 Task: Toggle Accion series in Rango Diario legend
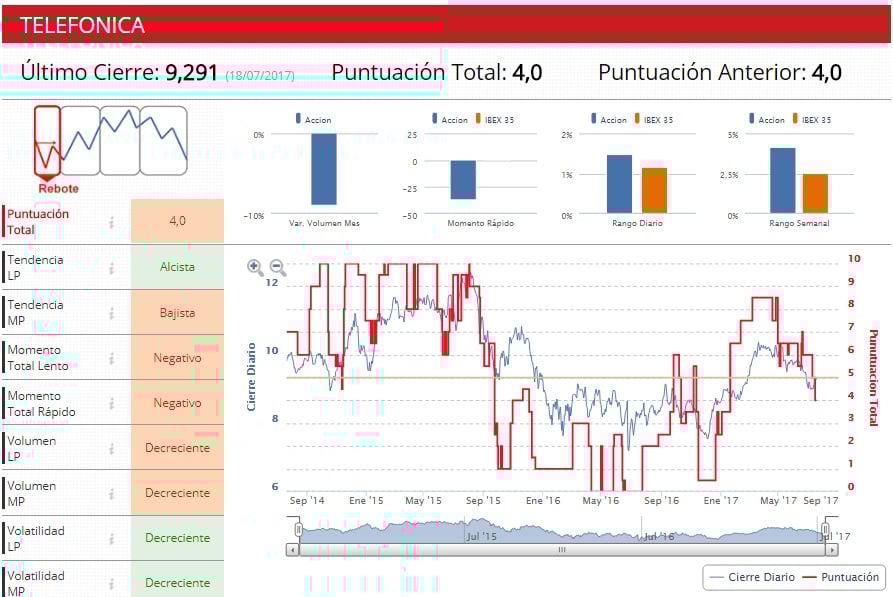point(609,120)
